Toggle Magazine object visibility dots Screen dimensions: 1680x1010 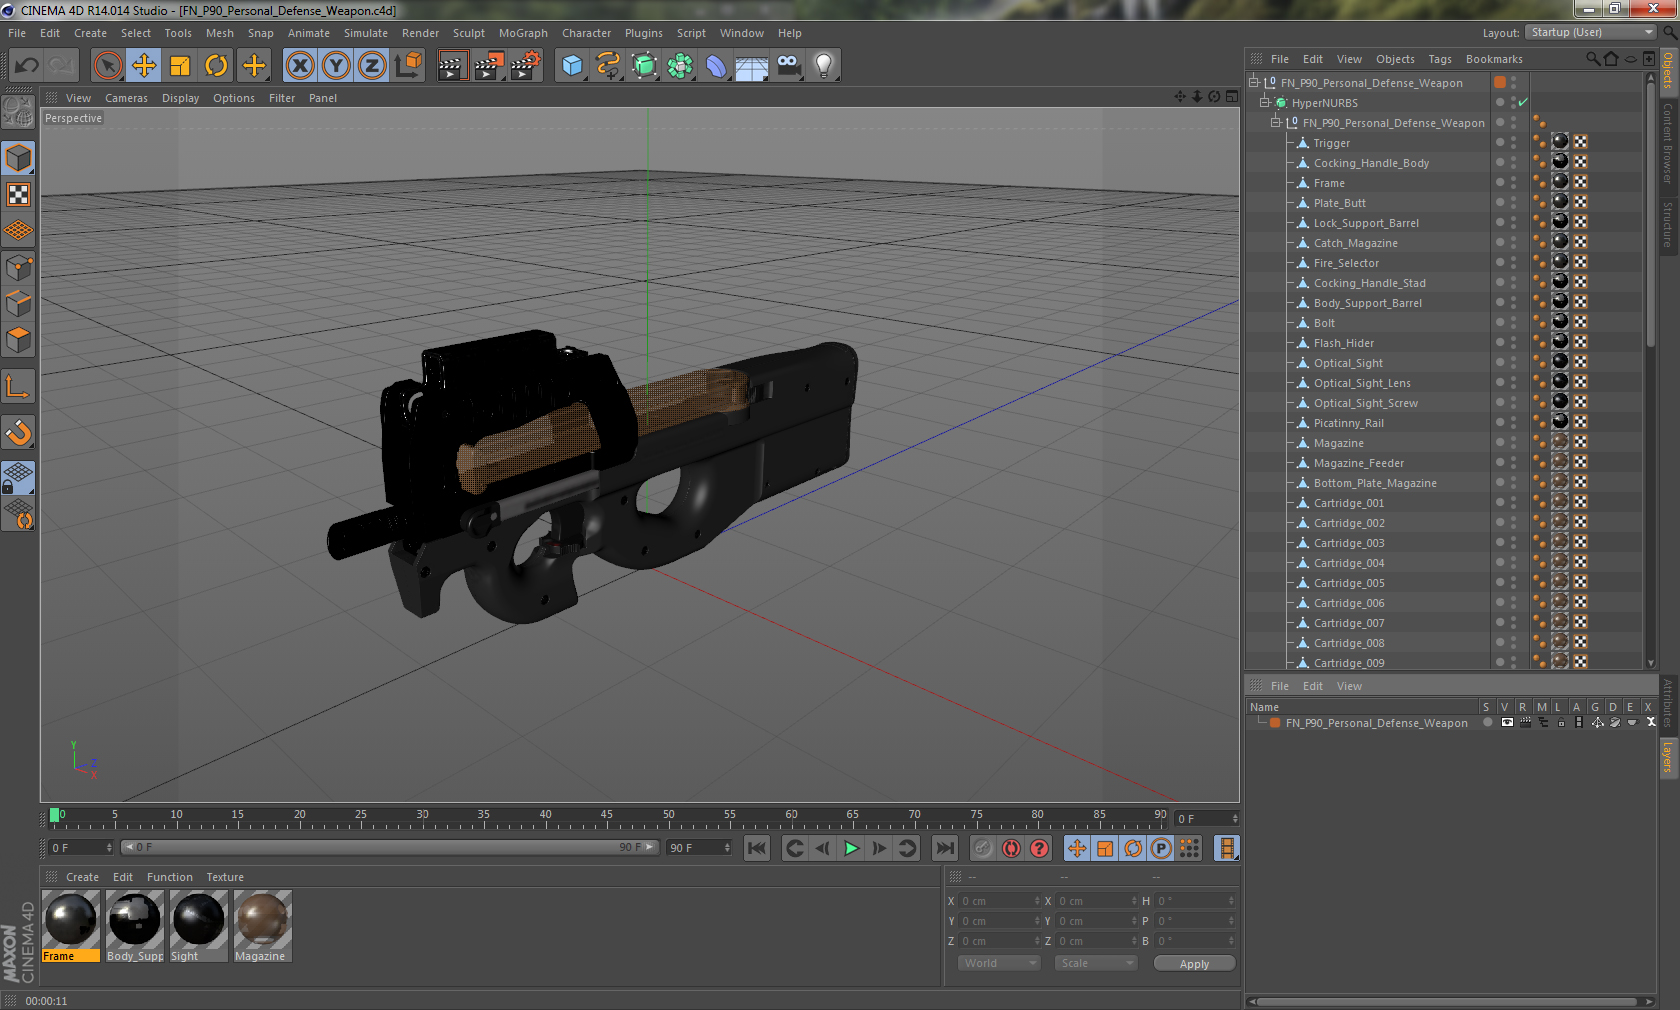click(x=1513, y=442)
